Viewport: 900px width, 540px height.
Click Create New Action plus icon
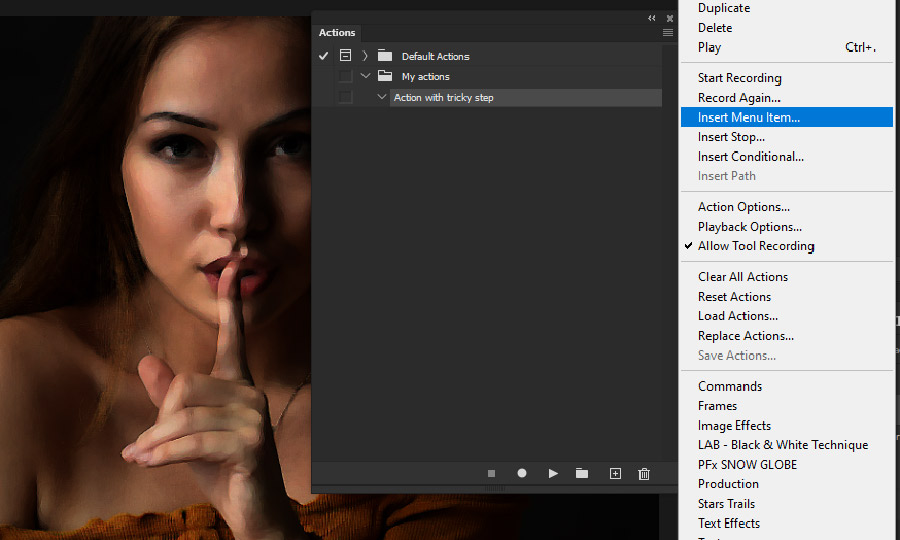[615, 474]
